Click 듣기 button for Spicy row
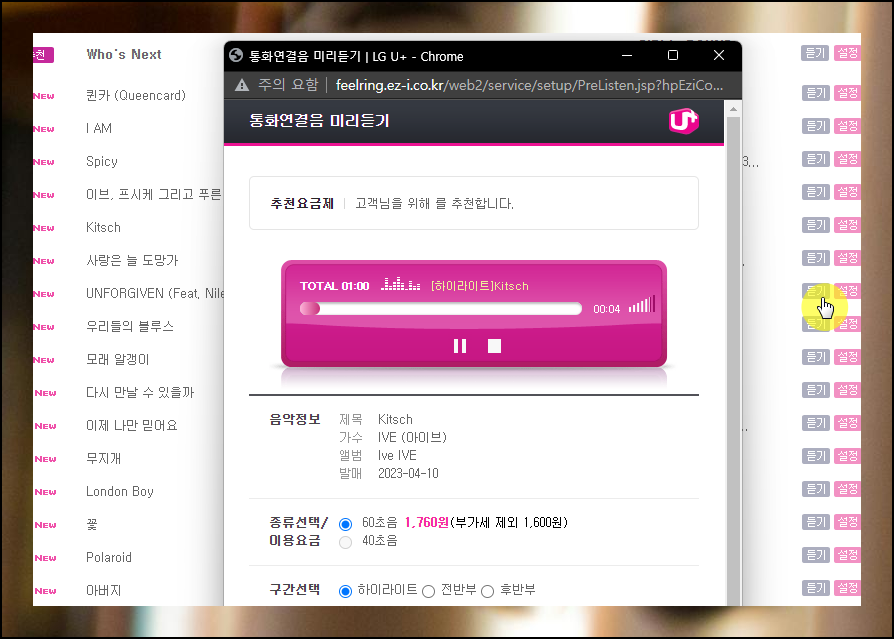The width and height of the screenshot is (894, 639). point(815,158)
